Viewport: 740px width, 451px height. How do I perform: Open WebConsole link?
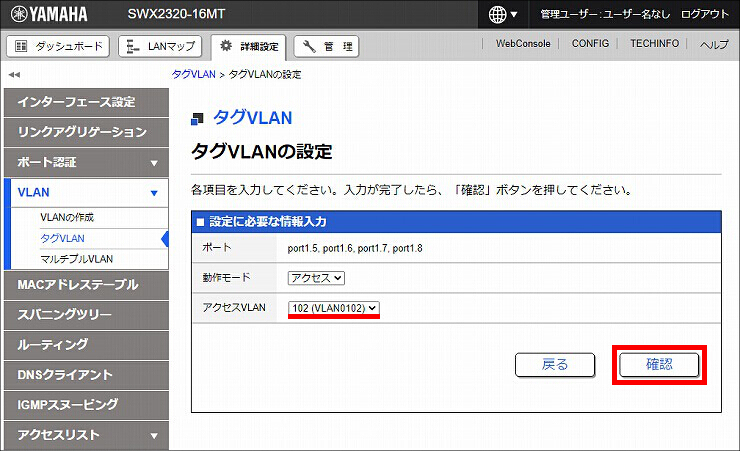(523, 43)
